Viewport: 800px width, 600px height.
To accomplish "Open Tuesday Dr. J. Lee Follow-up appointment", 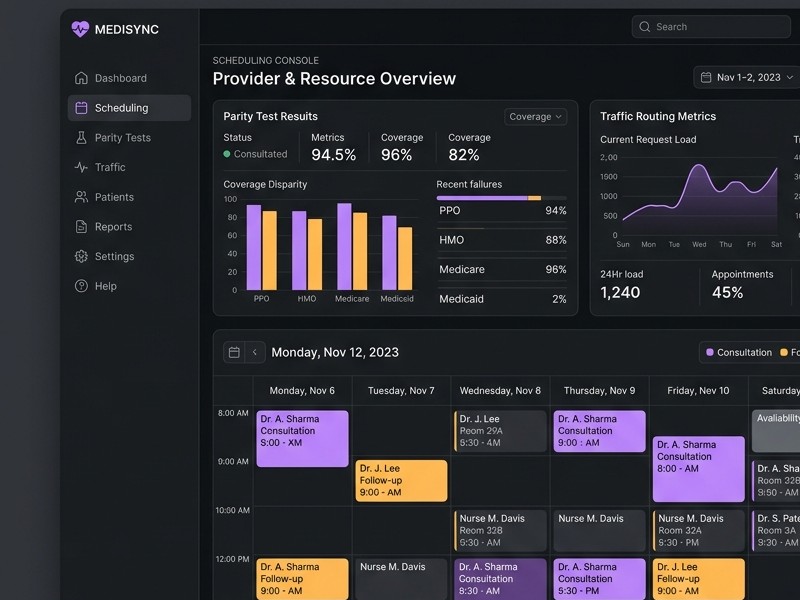I will [x=402, y=481].
